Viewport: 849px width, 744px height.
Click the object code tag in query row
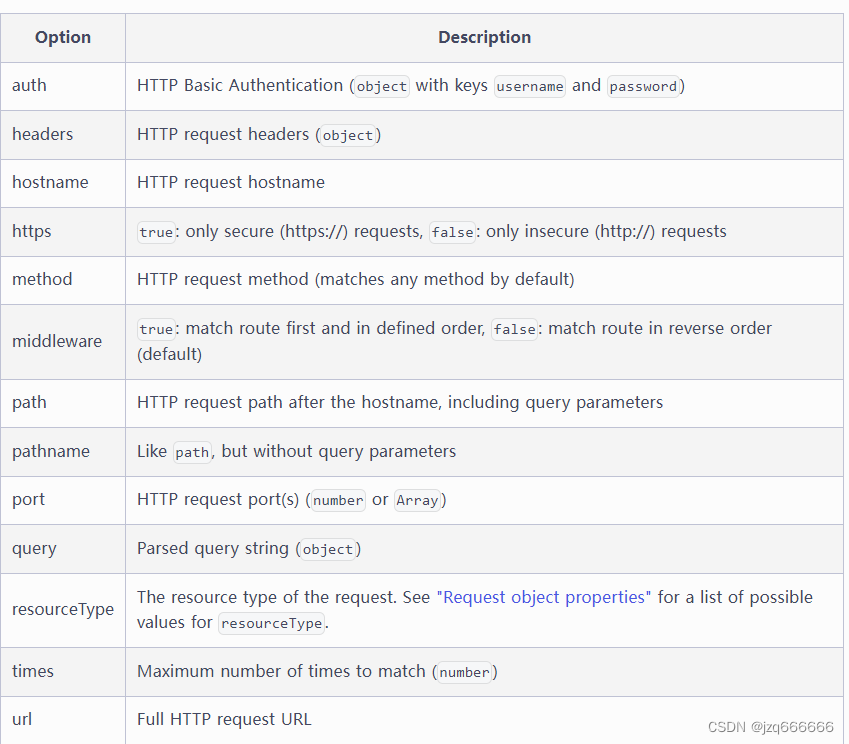coord(328,550)
